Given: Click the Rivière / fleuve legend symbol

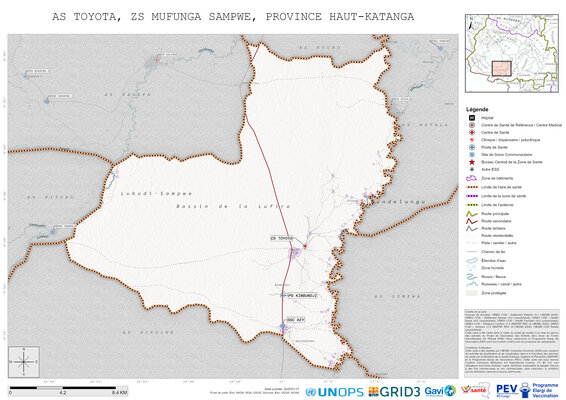Looking at the screenshot, I should coord(472,277).
